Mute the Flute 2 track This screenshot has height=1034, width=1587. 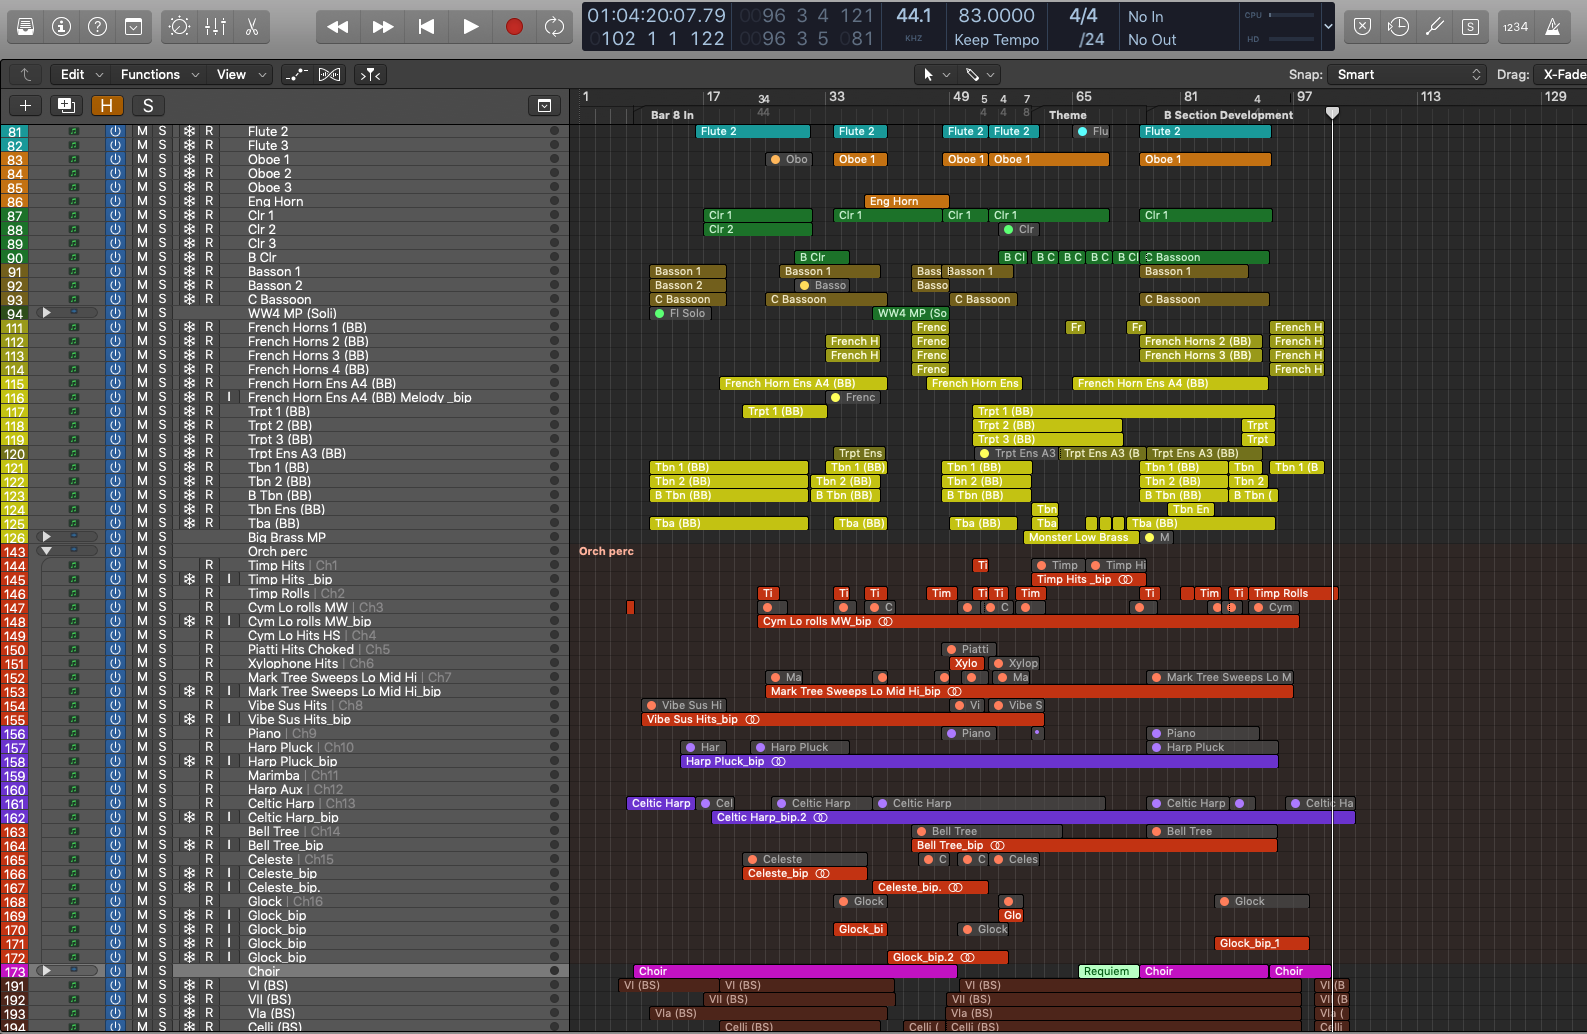pyautogui.click(x=143, y=132)
